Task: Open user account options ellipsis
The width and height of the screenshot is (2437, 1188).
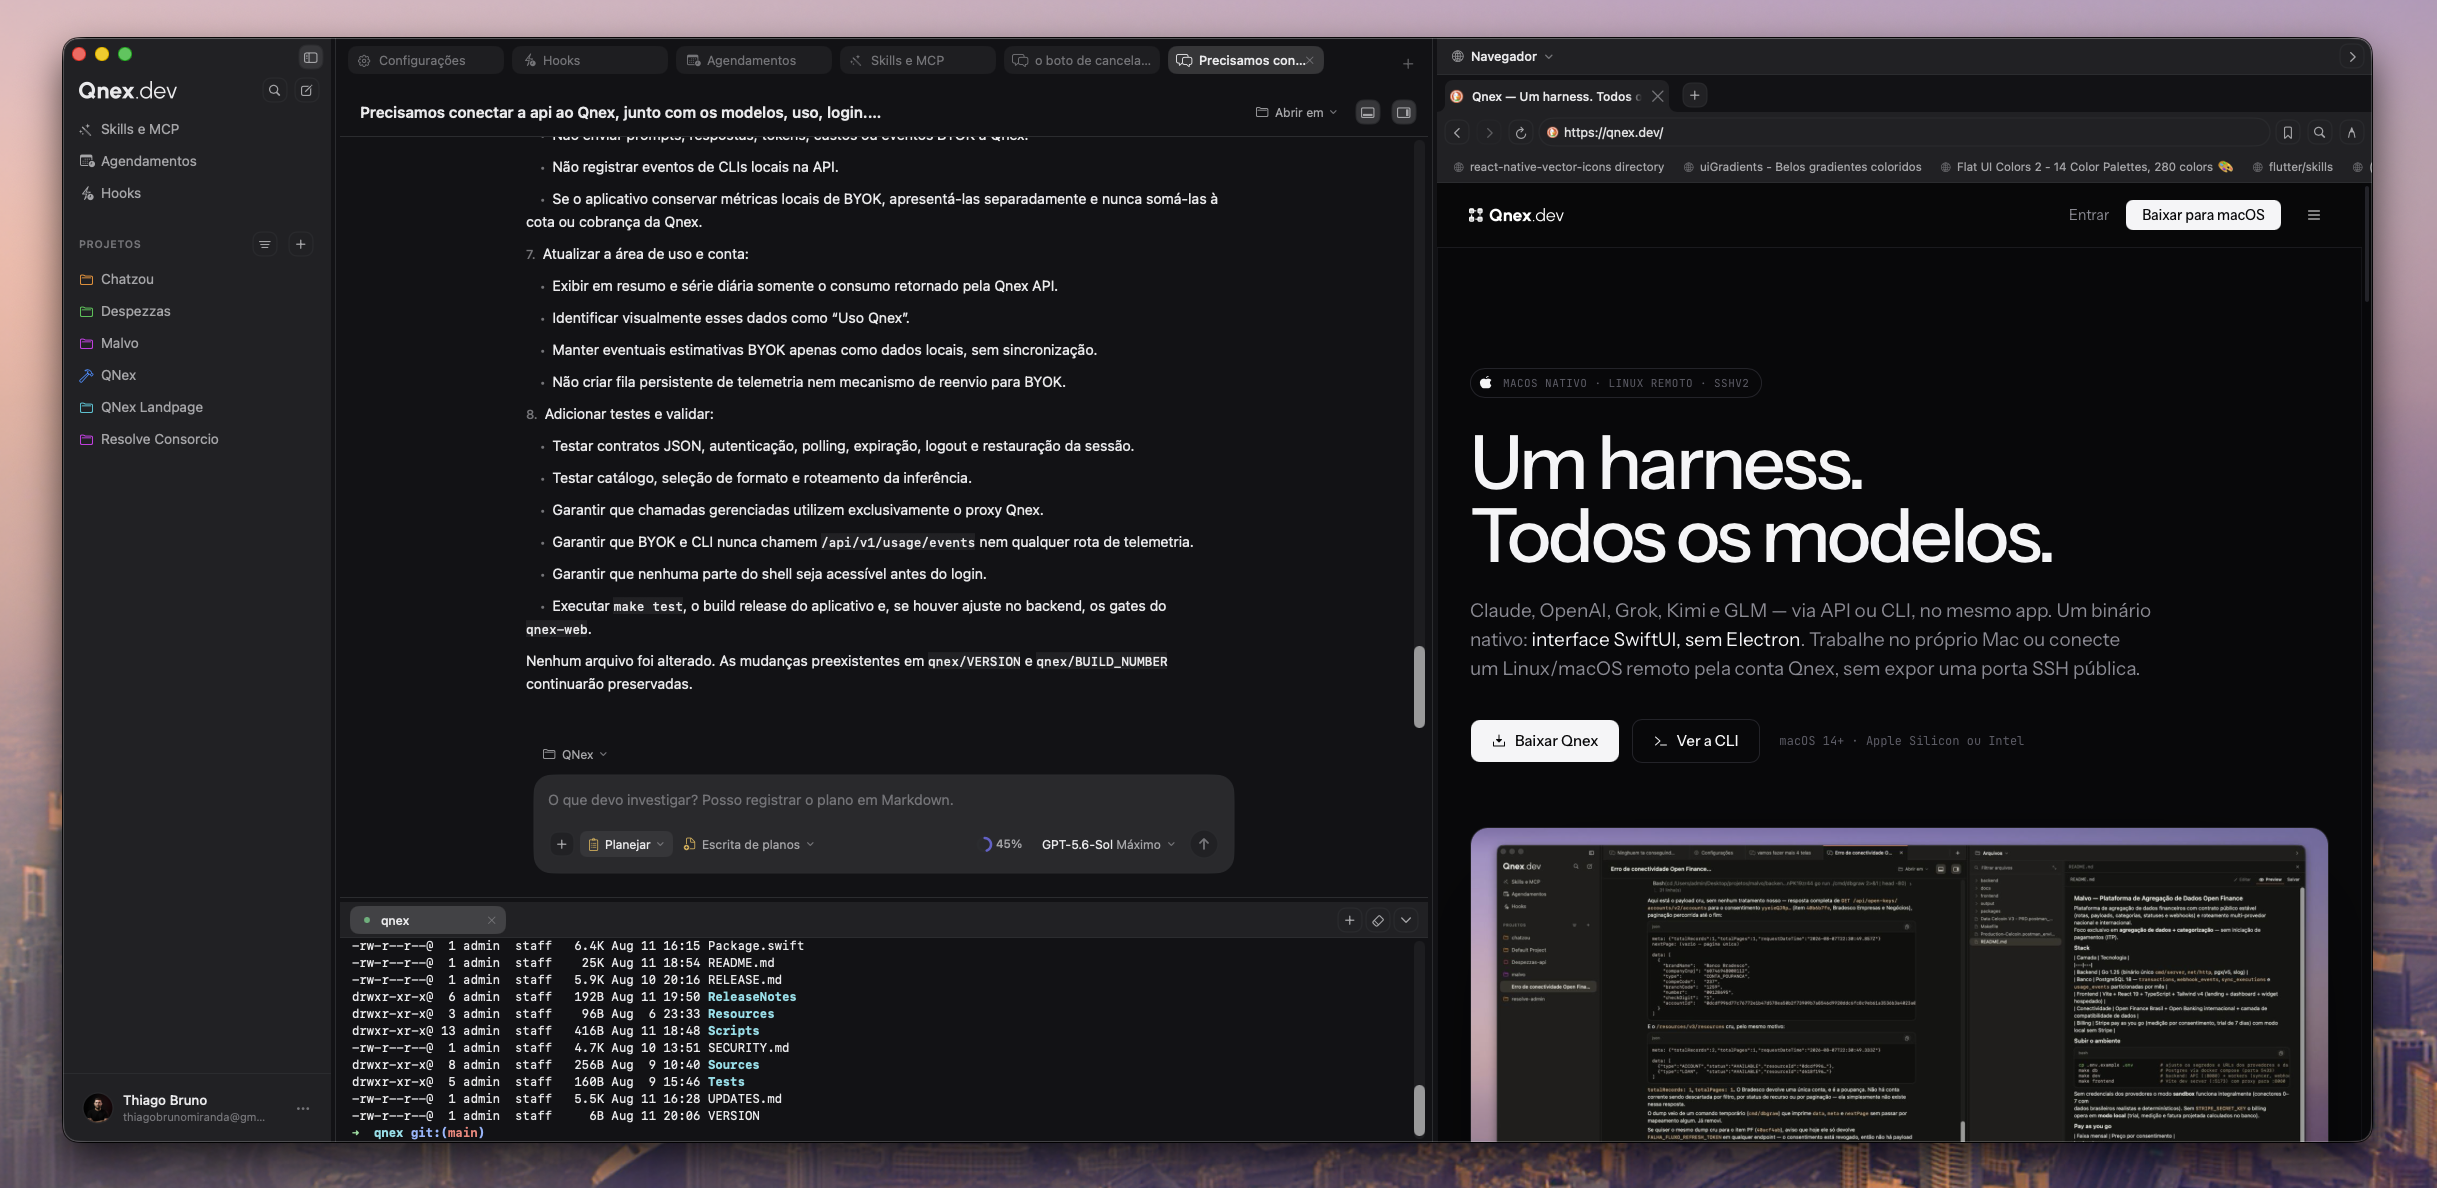Action: click(303, 1108)
